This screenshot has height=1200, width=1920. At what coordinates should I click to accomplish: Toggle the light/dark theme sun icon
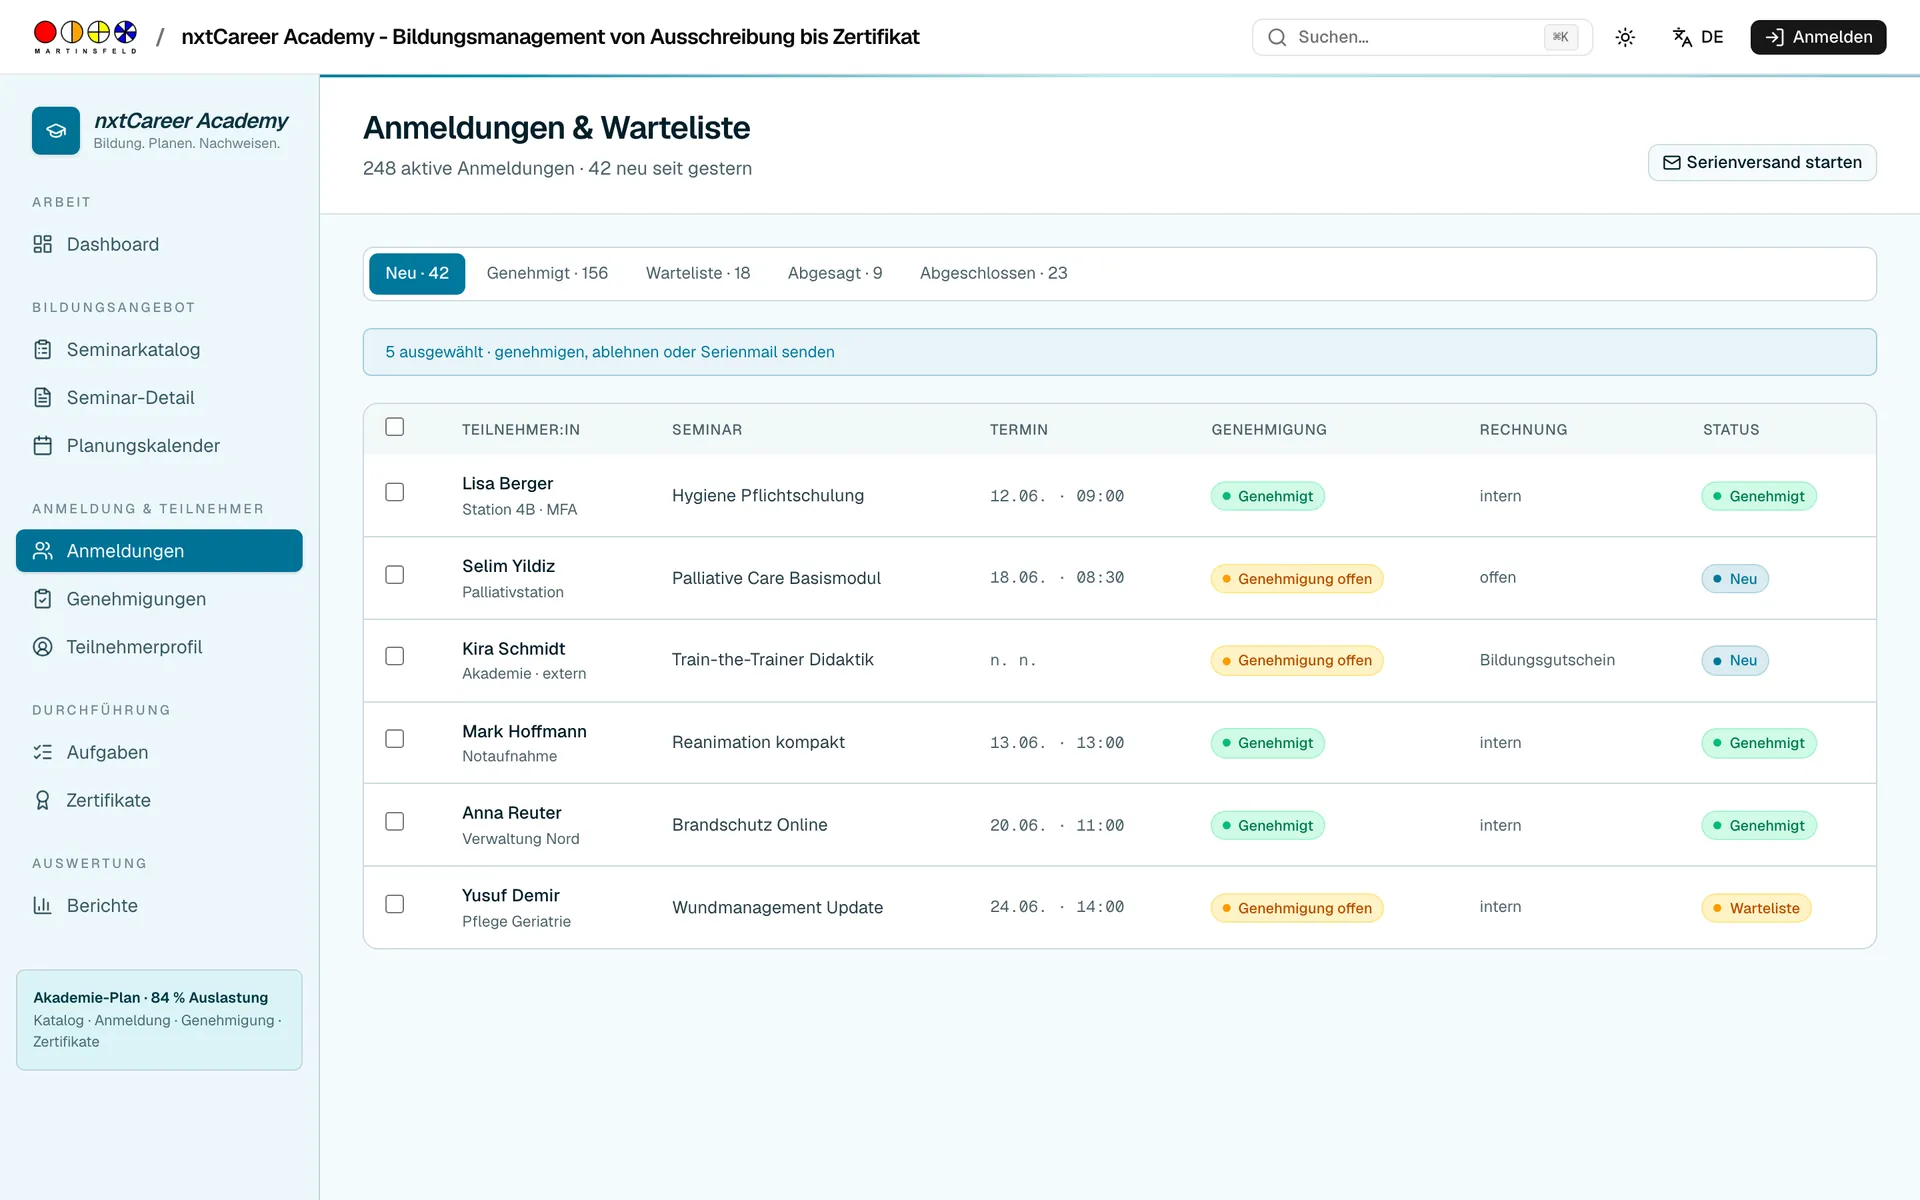coord(1625,37)
